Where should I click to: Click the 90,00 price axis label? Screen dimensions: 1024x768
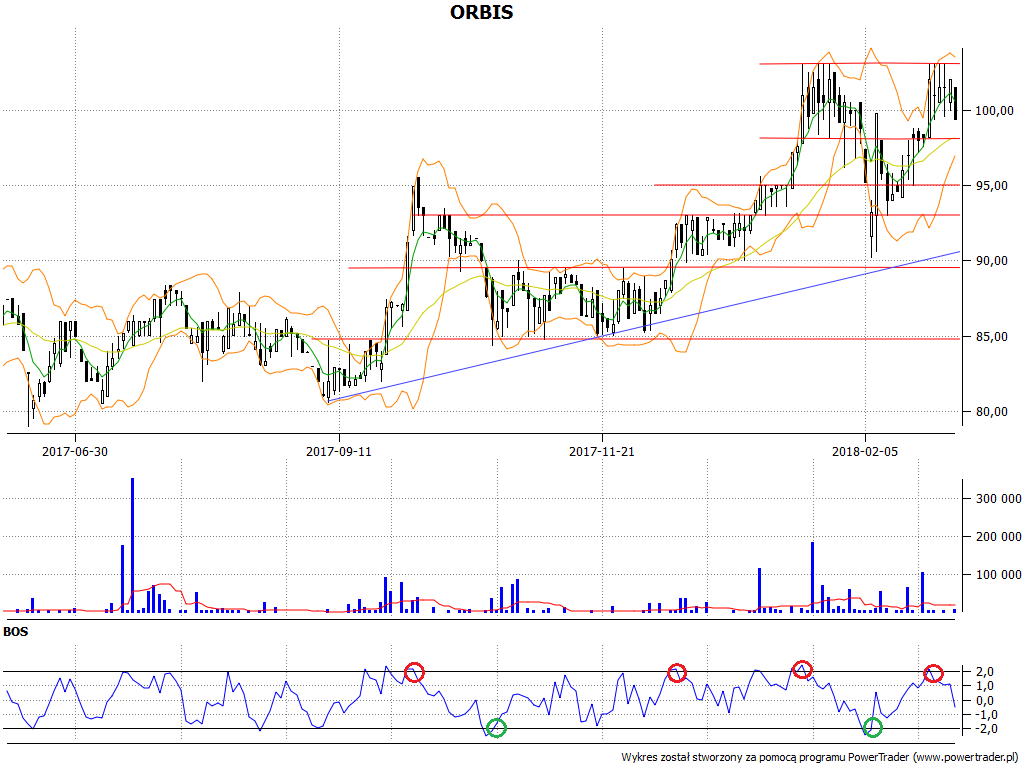[992, 261]
